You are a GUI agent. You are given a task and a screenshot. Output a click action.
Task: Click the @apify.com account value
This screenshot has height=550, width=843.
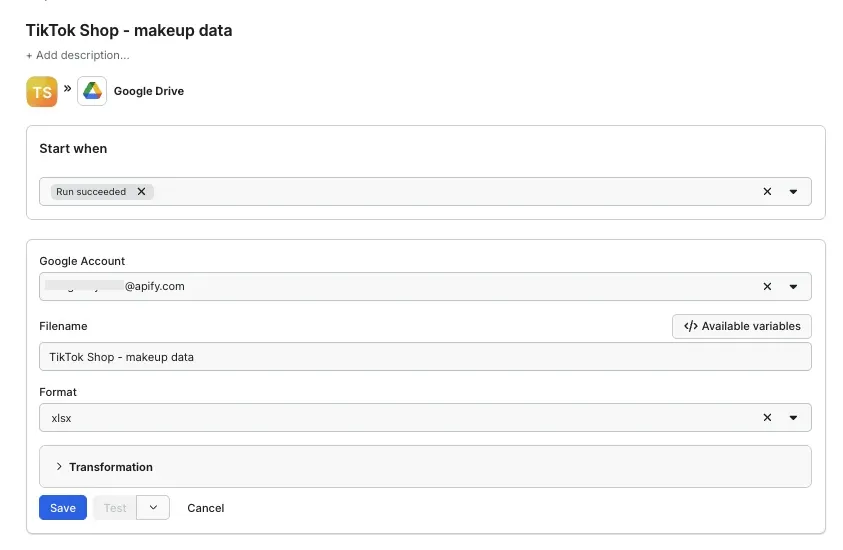pos(155,286)
